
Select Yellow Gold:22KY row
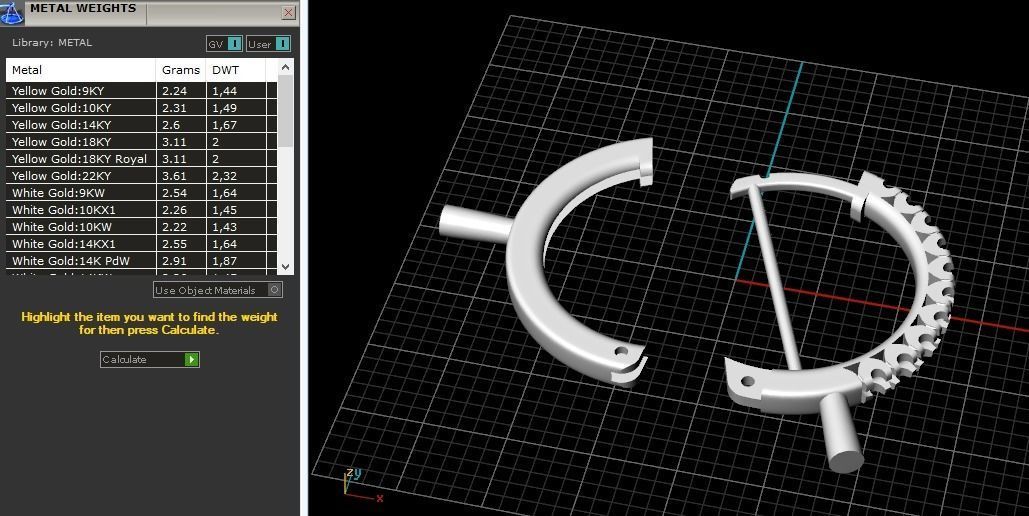[x=141, y=176]
